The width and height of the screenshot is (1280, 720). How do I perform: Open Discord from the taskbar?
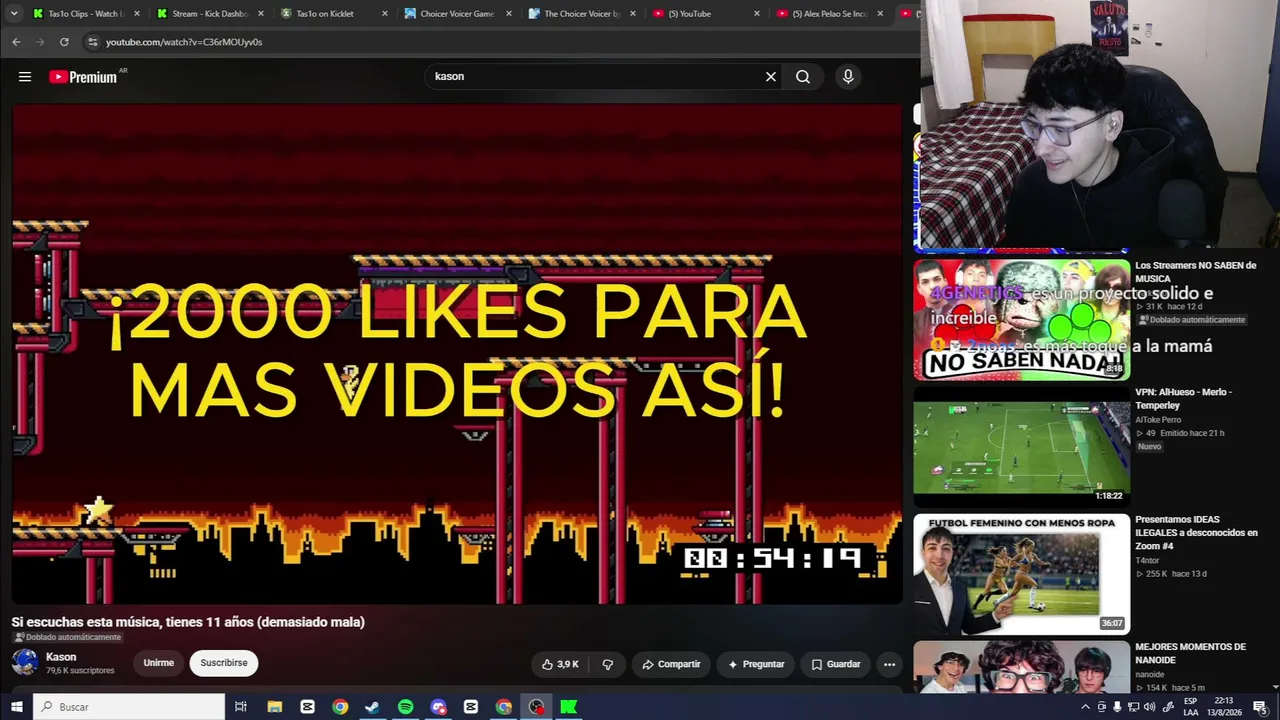[x=438, y=707]
